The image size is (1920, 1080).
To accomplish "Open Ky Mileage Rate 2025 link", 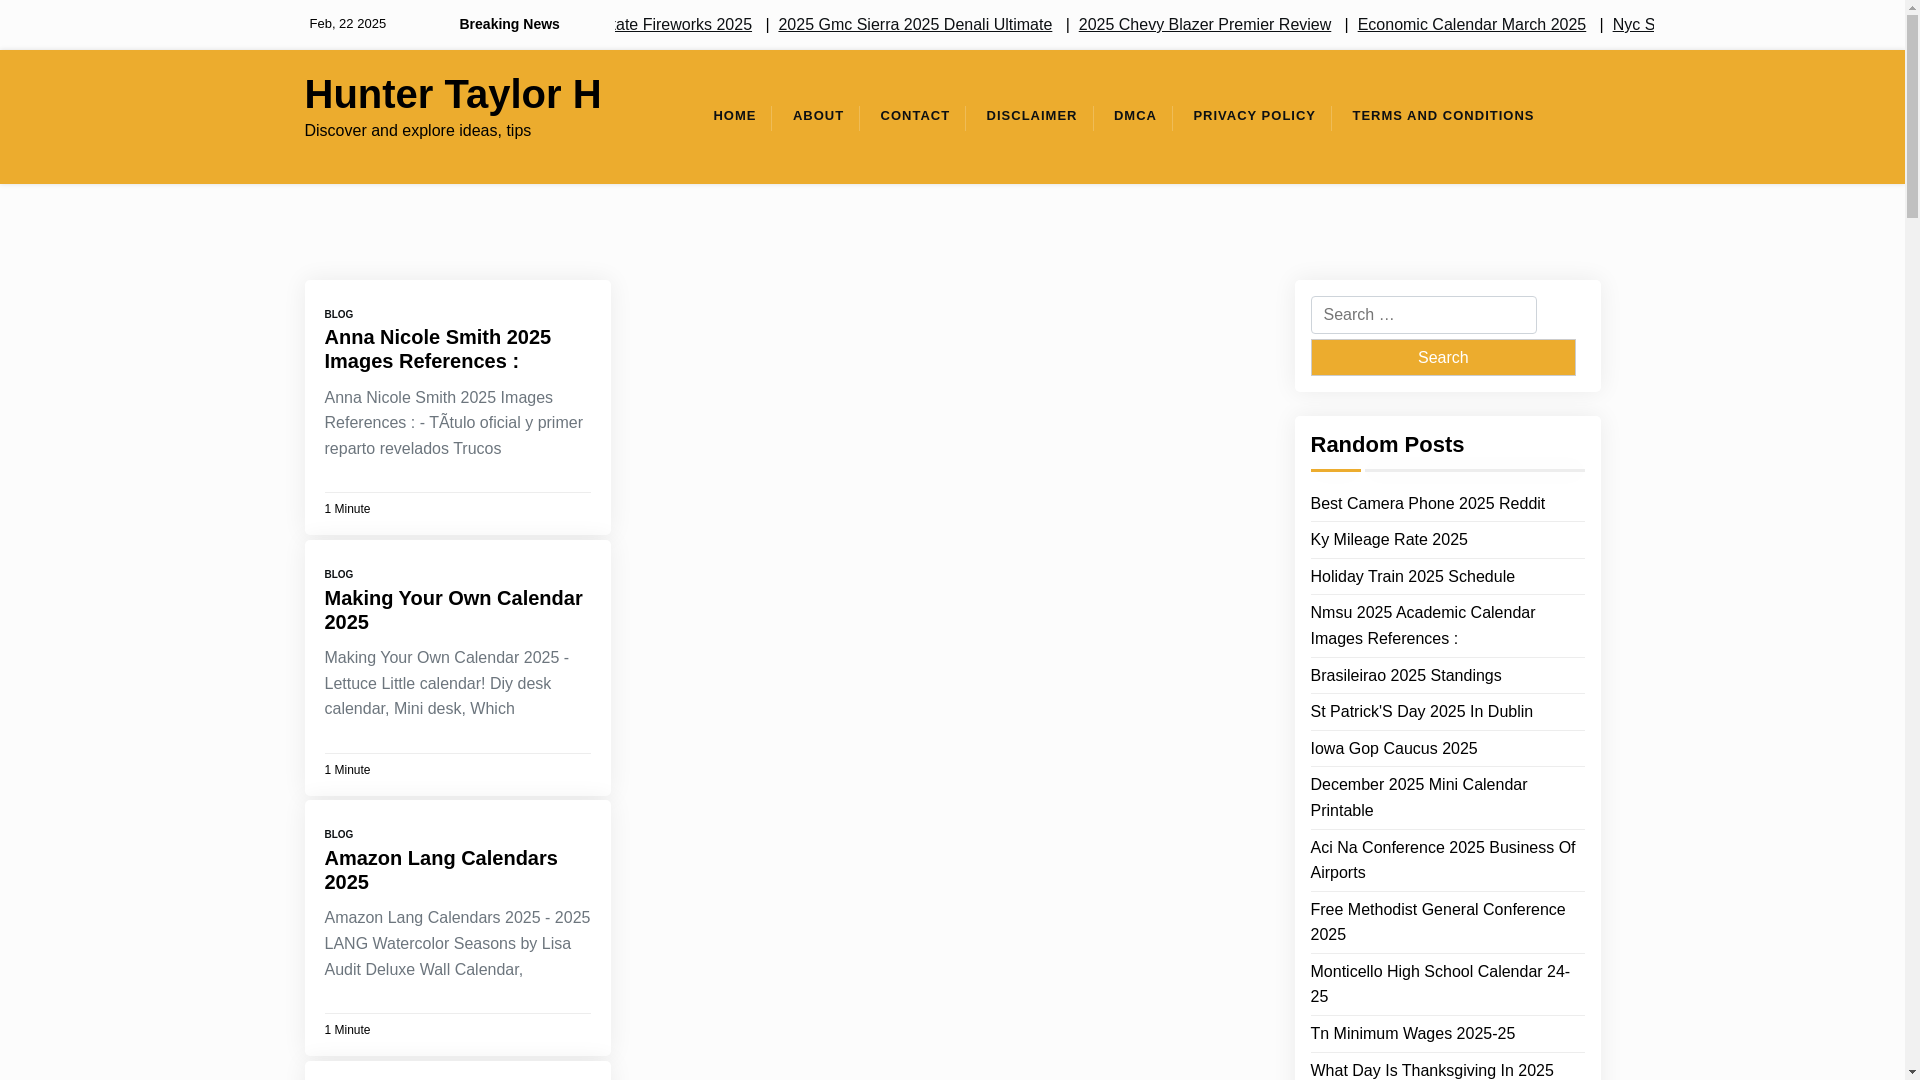I will pyautogui.click(x=1388, y=540).
